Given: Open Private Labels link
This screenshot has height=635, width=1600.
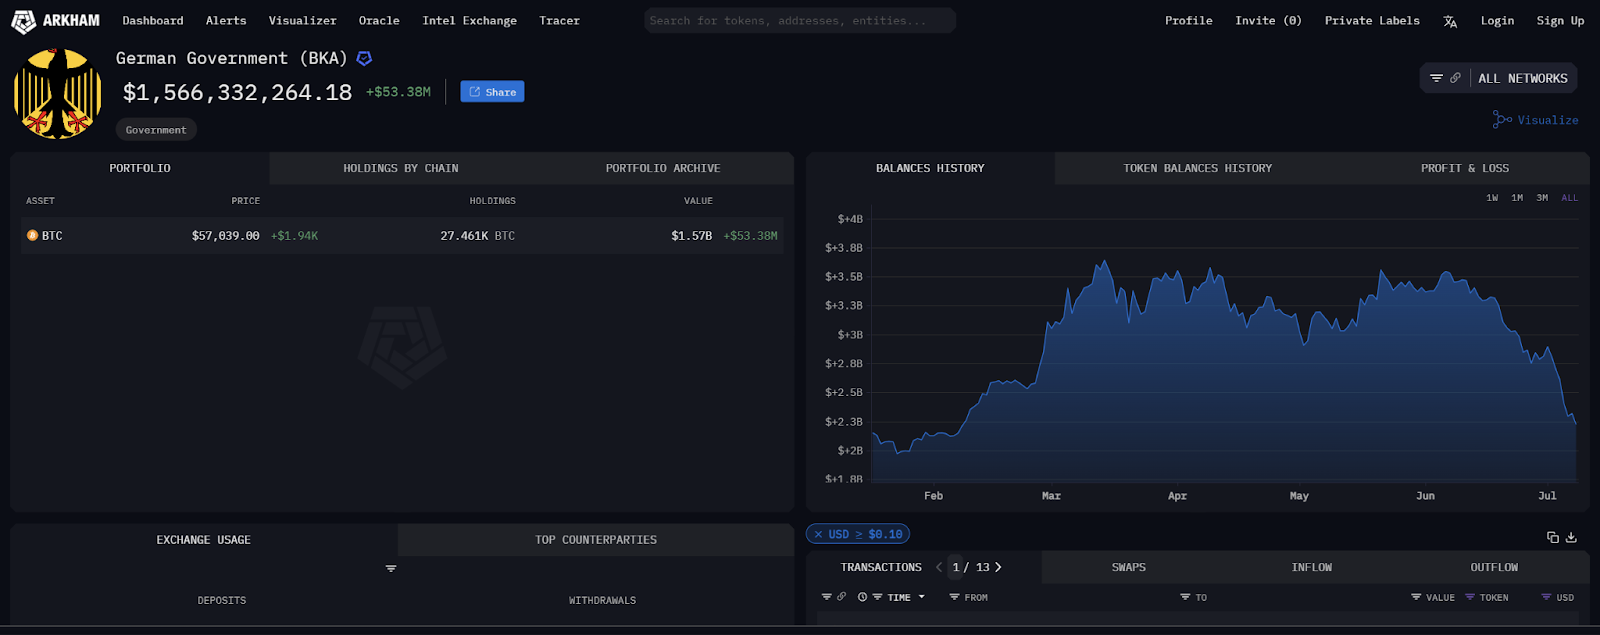Looking at the screenshot, I should pyautogui.click(x=1372, y=21).
